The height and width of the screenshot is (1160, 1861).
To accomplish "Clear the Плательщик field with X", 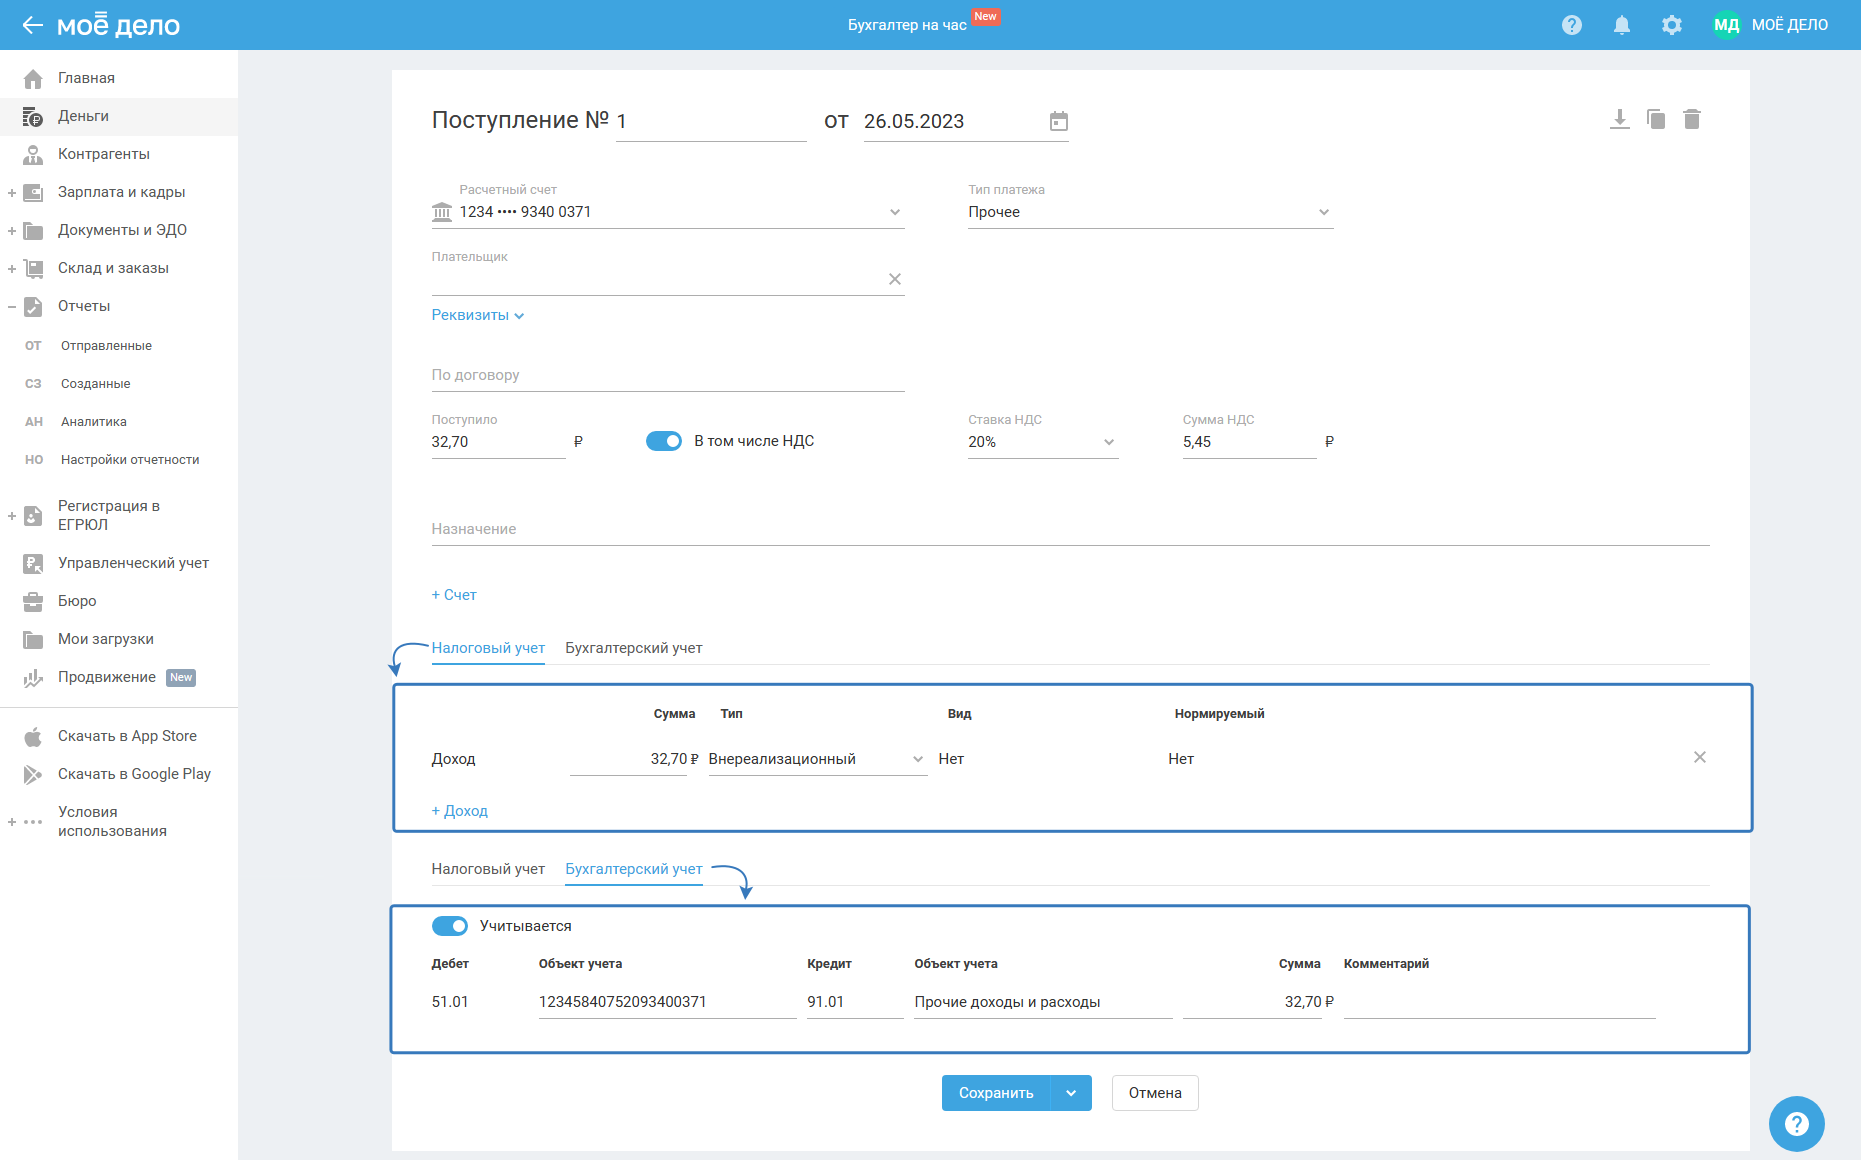I will 895,280.
